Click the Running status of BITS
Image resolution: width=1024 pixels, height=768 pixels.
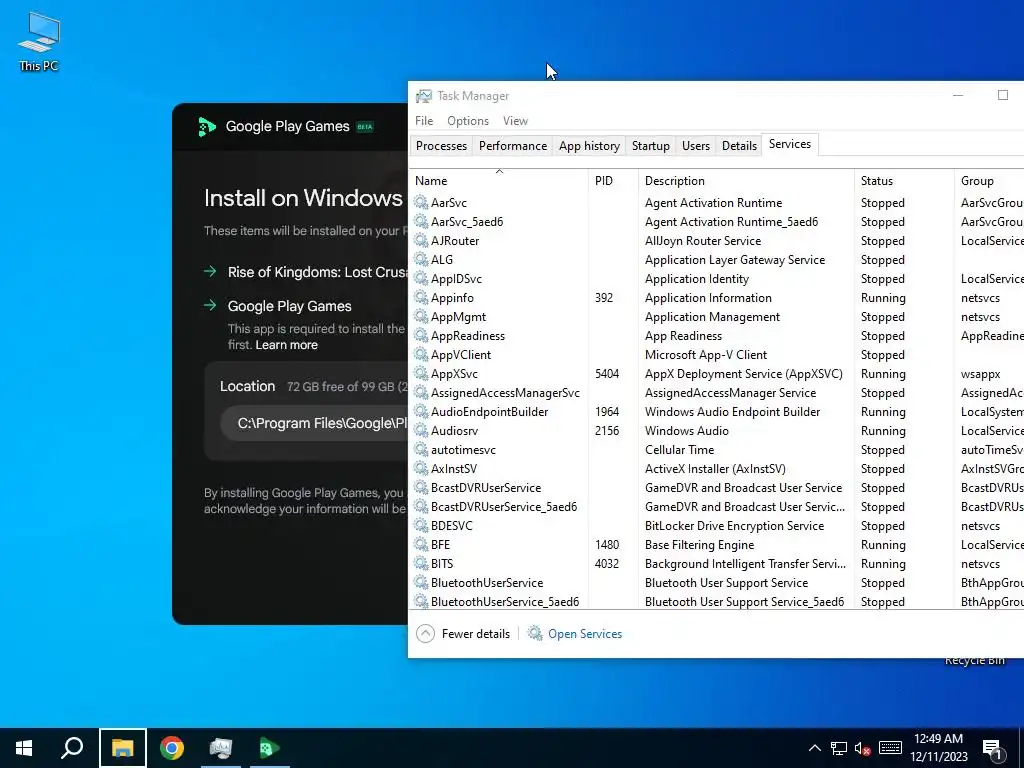click(883, 564)
